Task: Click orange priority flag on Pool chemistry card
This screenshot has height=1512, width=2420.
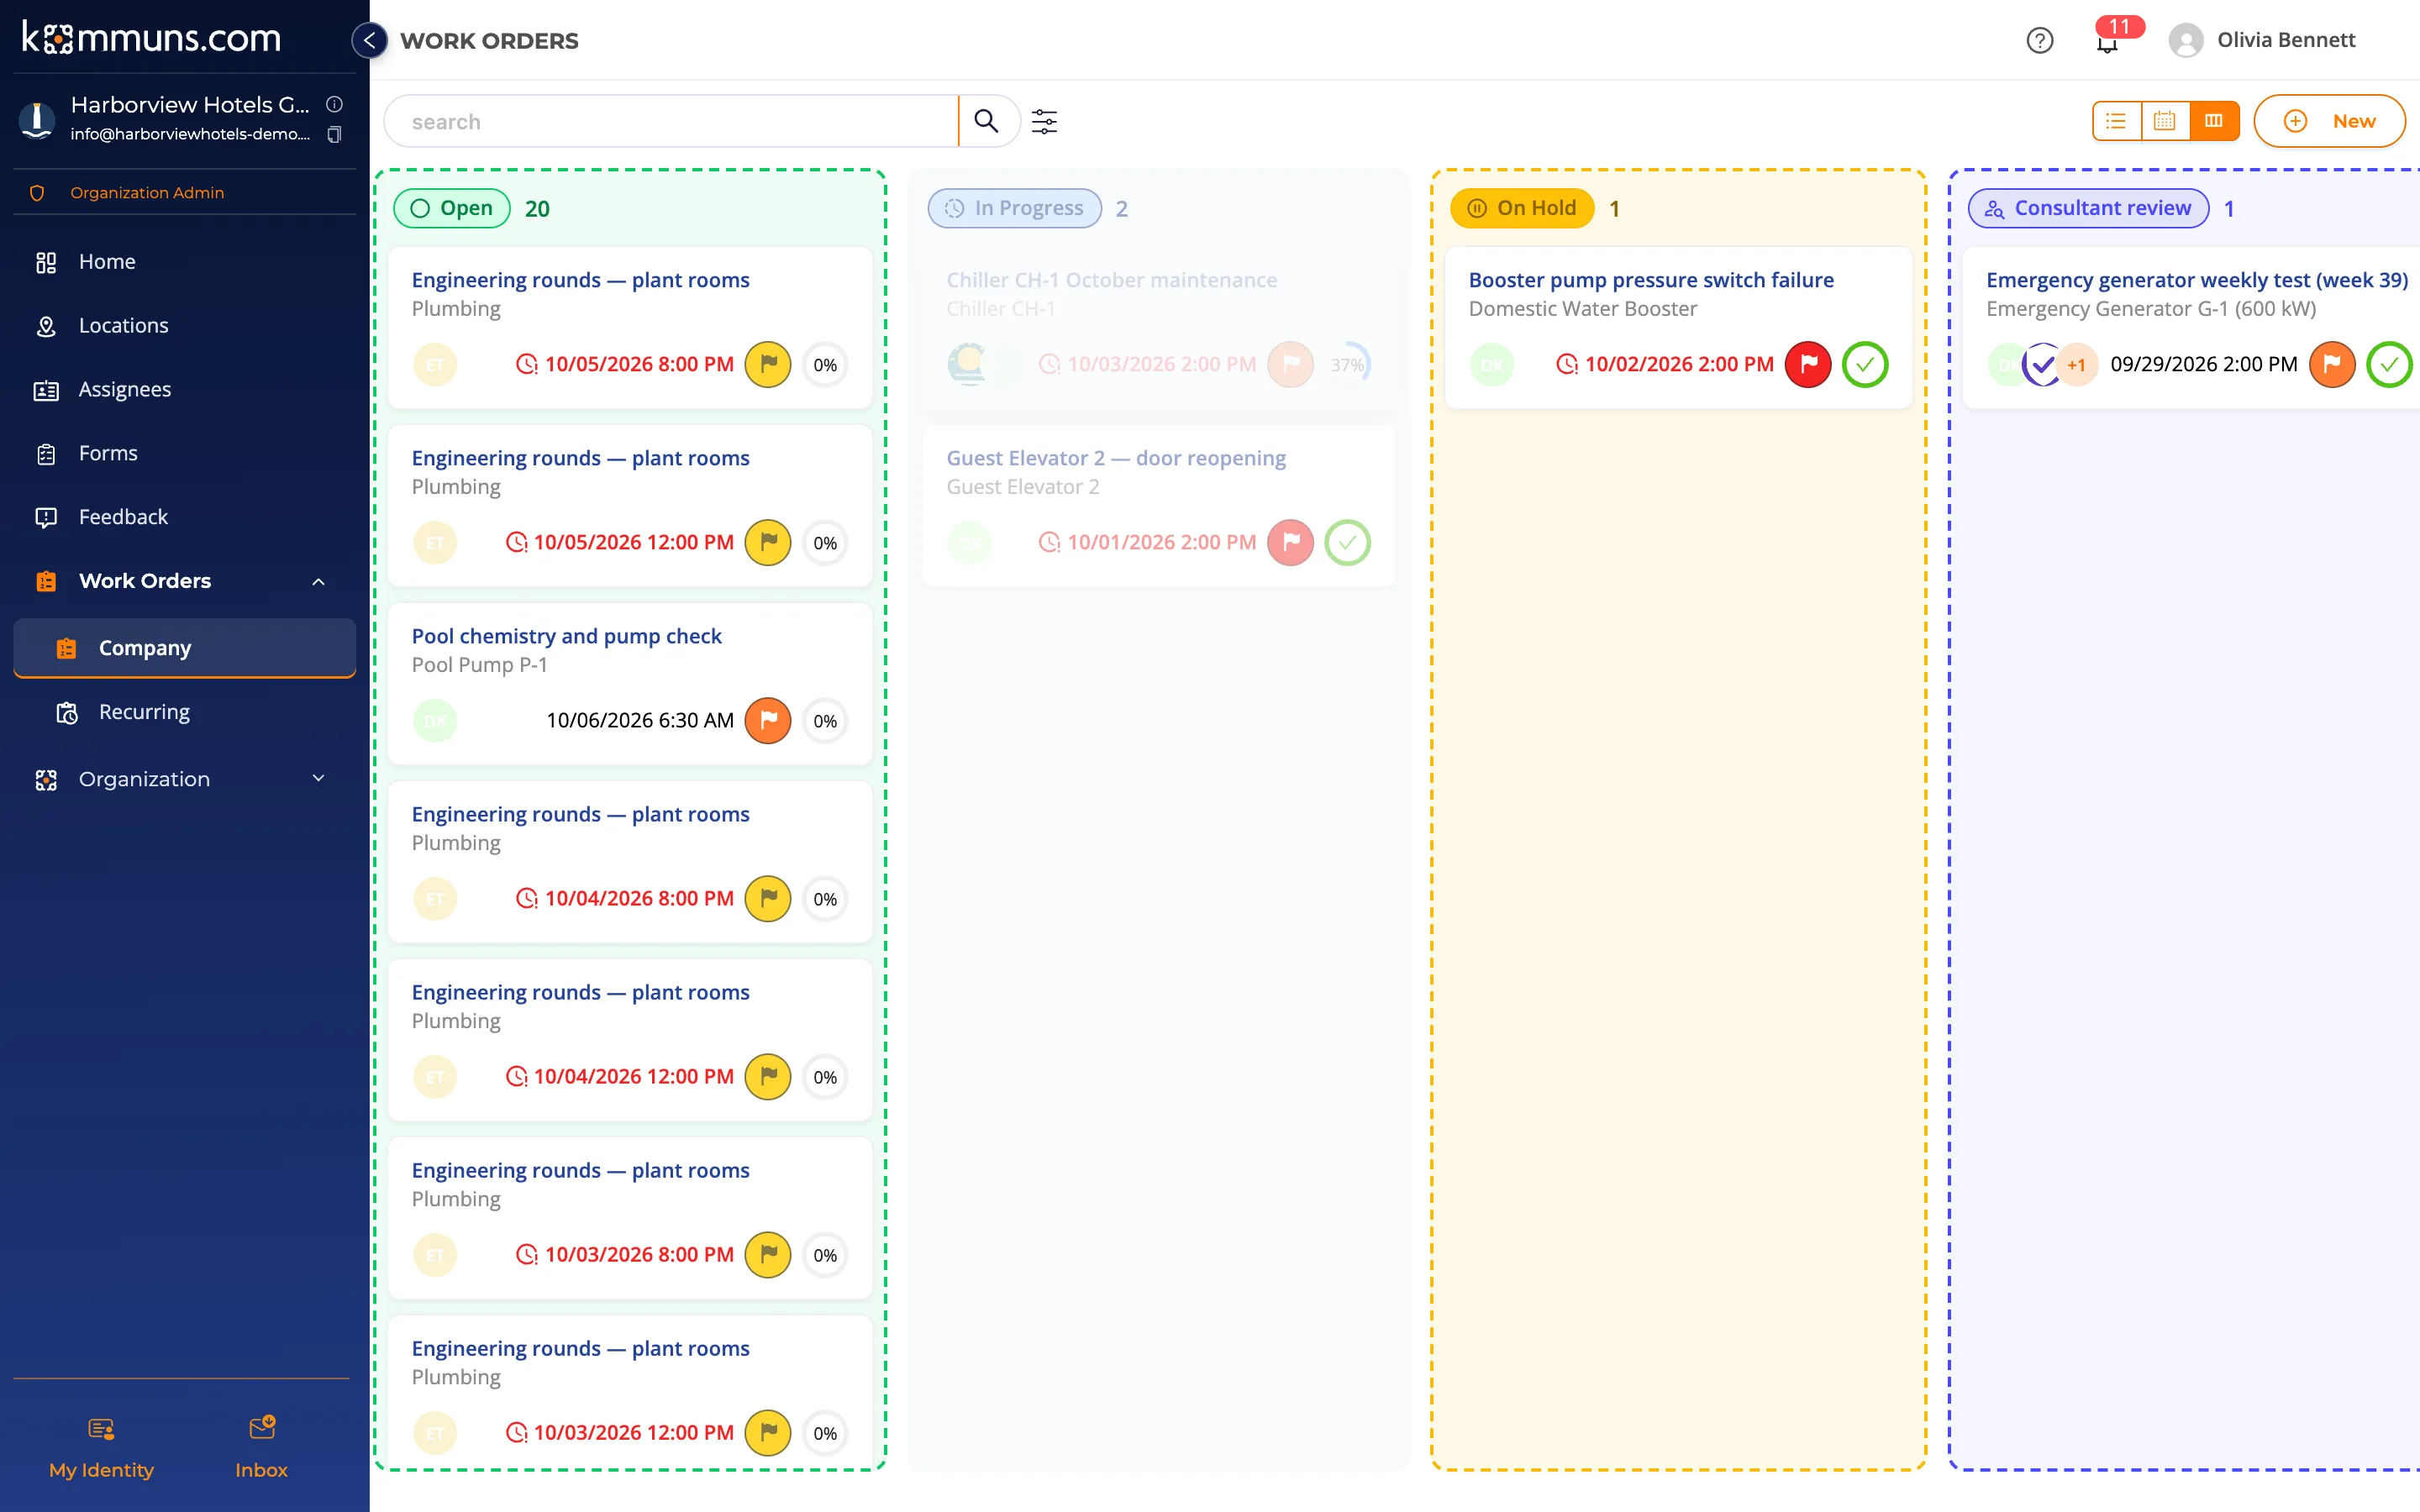Action: point(768,721)
